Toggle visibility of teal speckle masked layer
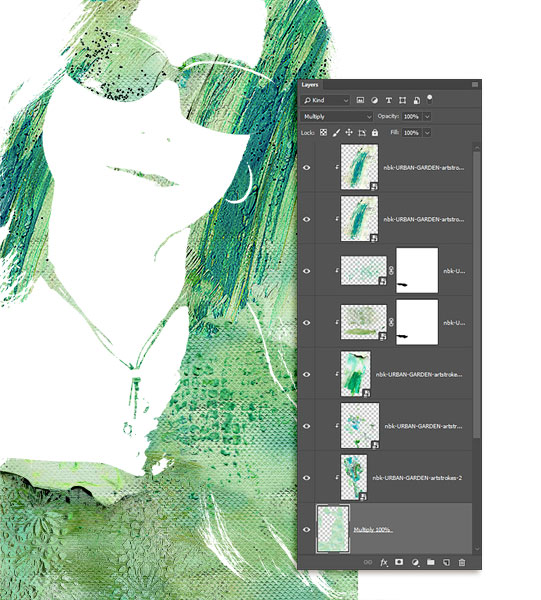541x600 pixels. (x=306, y=271)
